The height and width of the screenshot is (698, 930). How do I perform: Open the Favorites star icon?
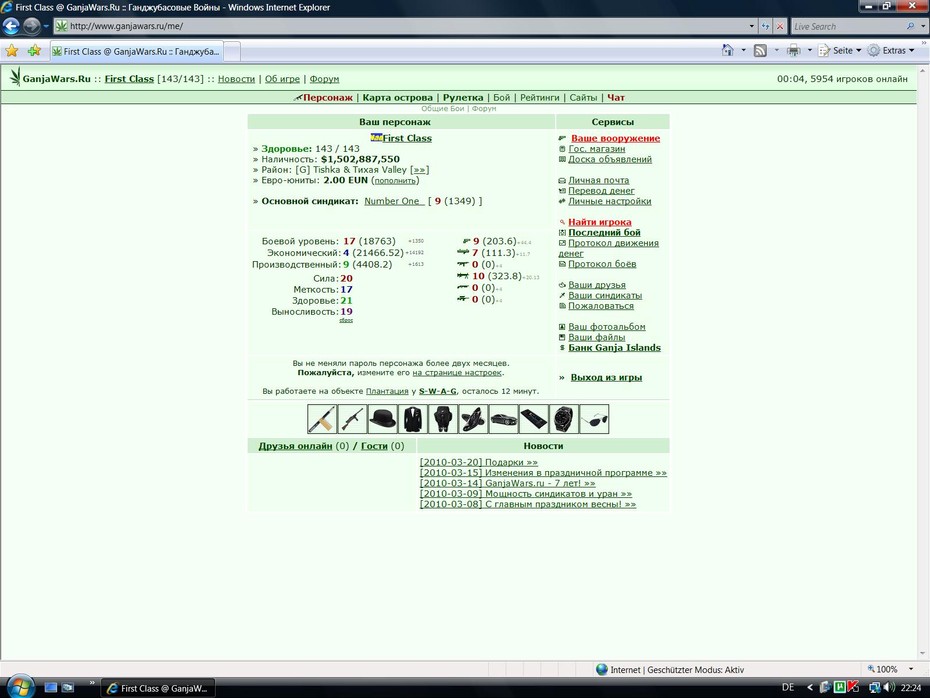12,51
